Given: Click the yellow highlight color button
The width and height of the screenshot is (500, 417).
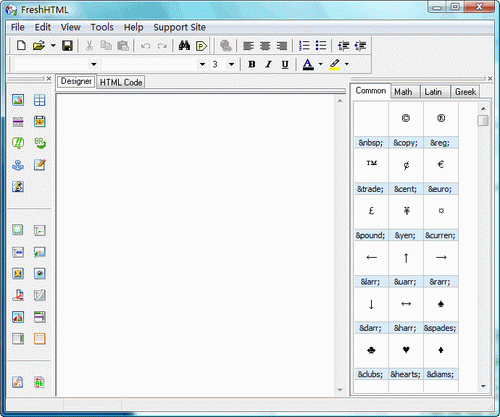Looking at the screenshot, I should tap(335, 64).
